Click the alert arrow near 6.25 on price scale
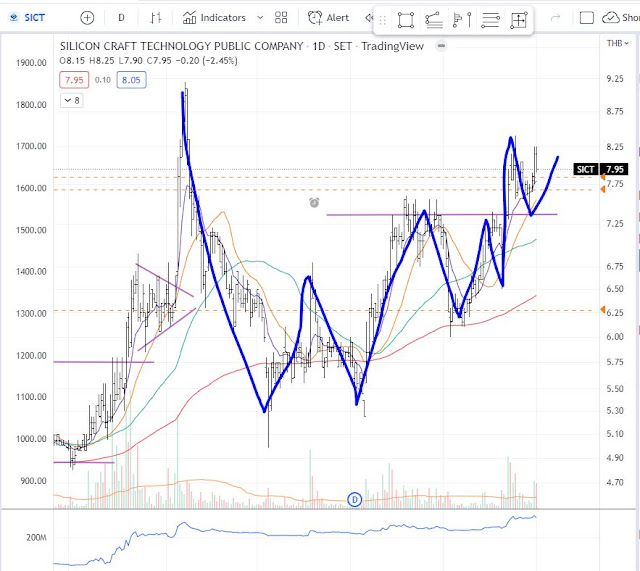Viewport: 640px width, 571px height. (603, 310)
